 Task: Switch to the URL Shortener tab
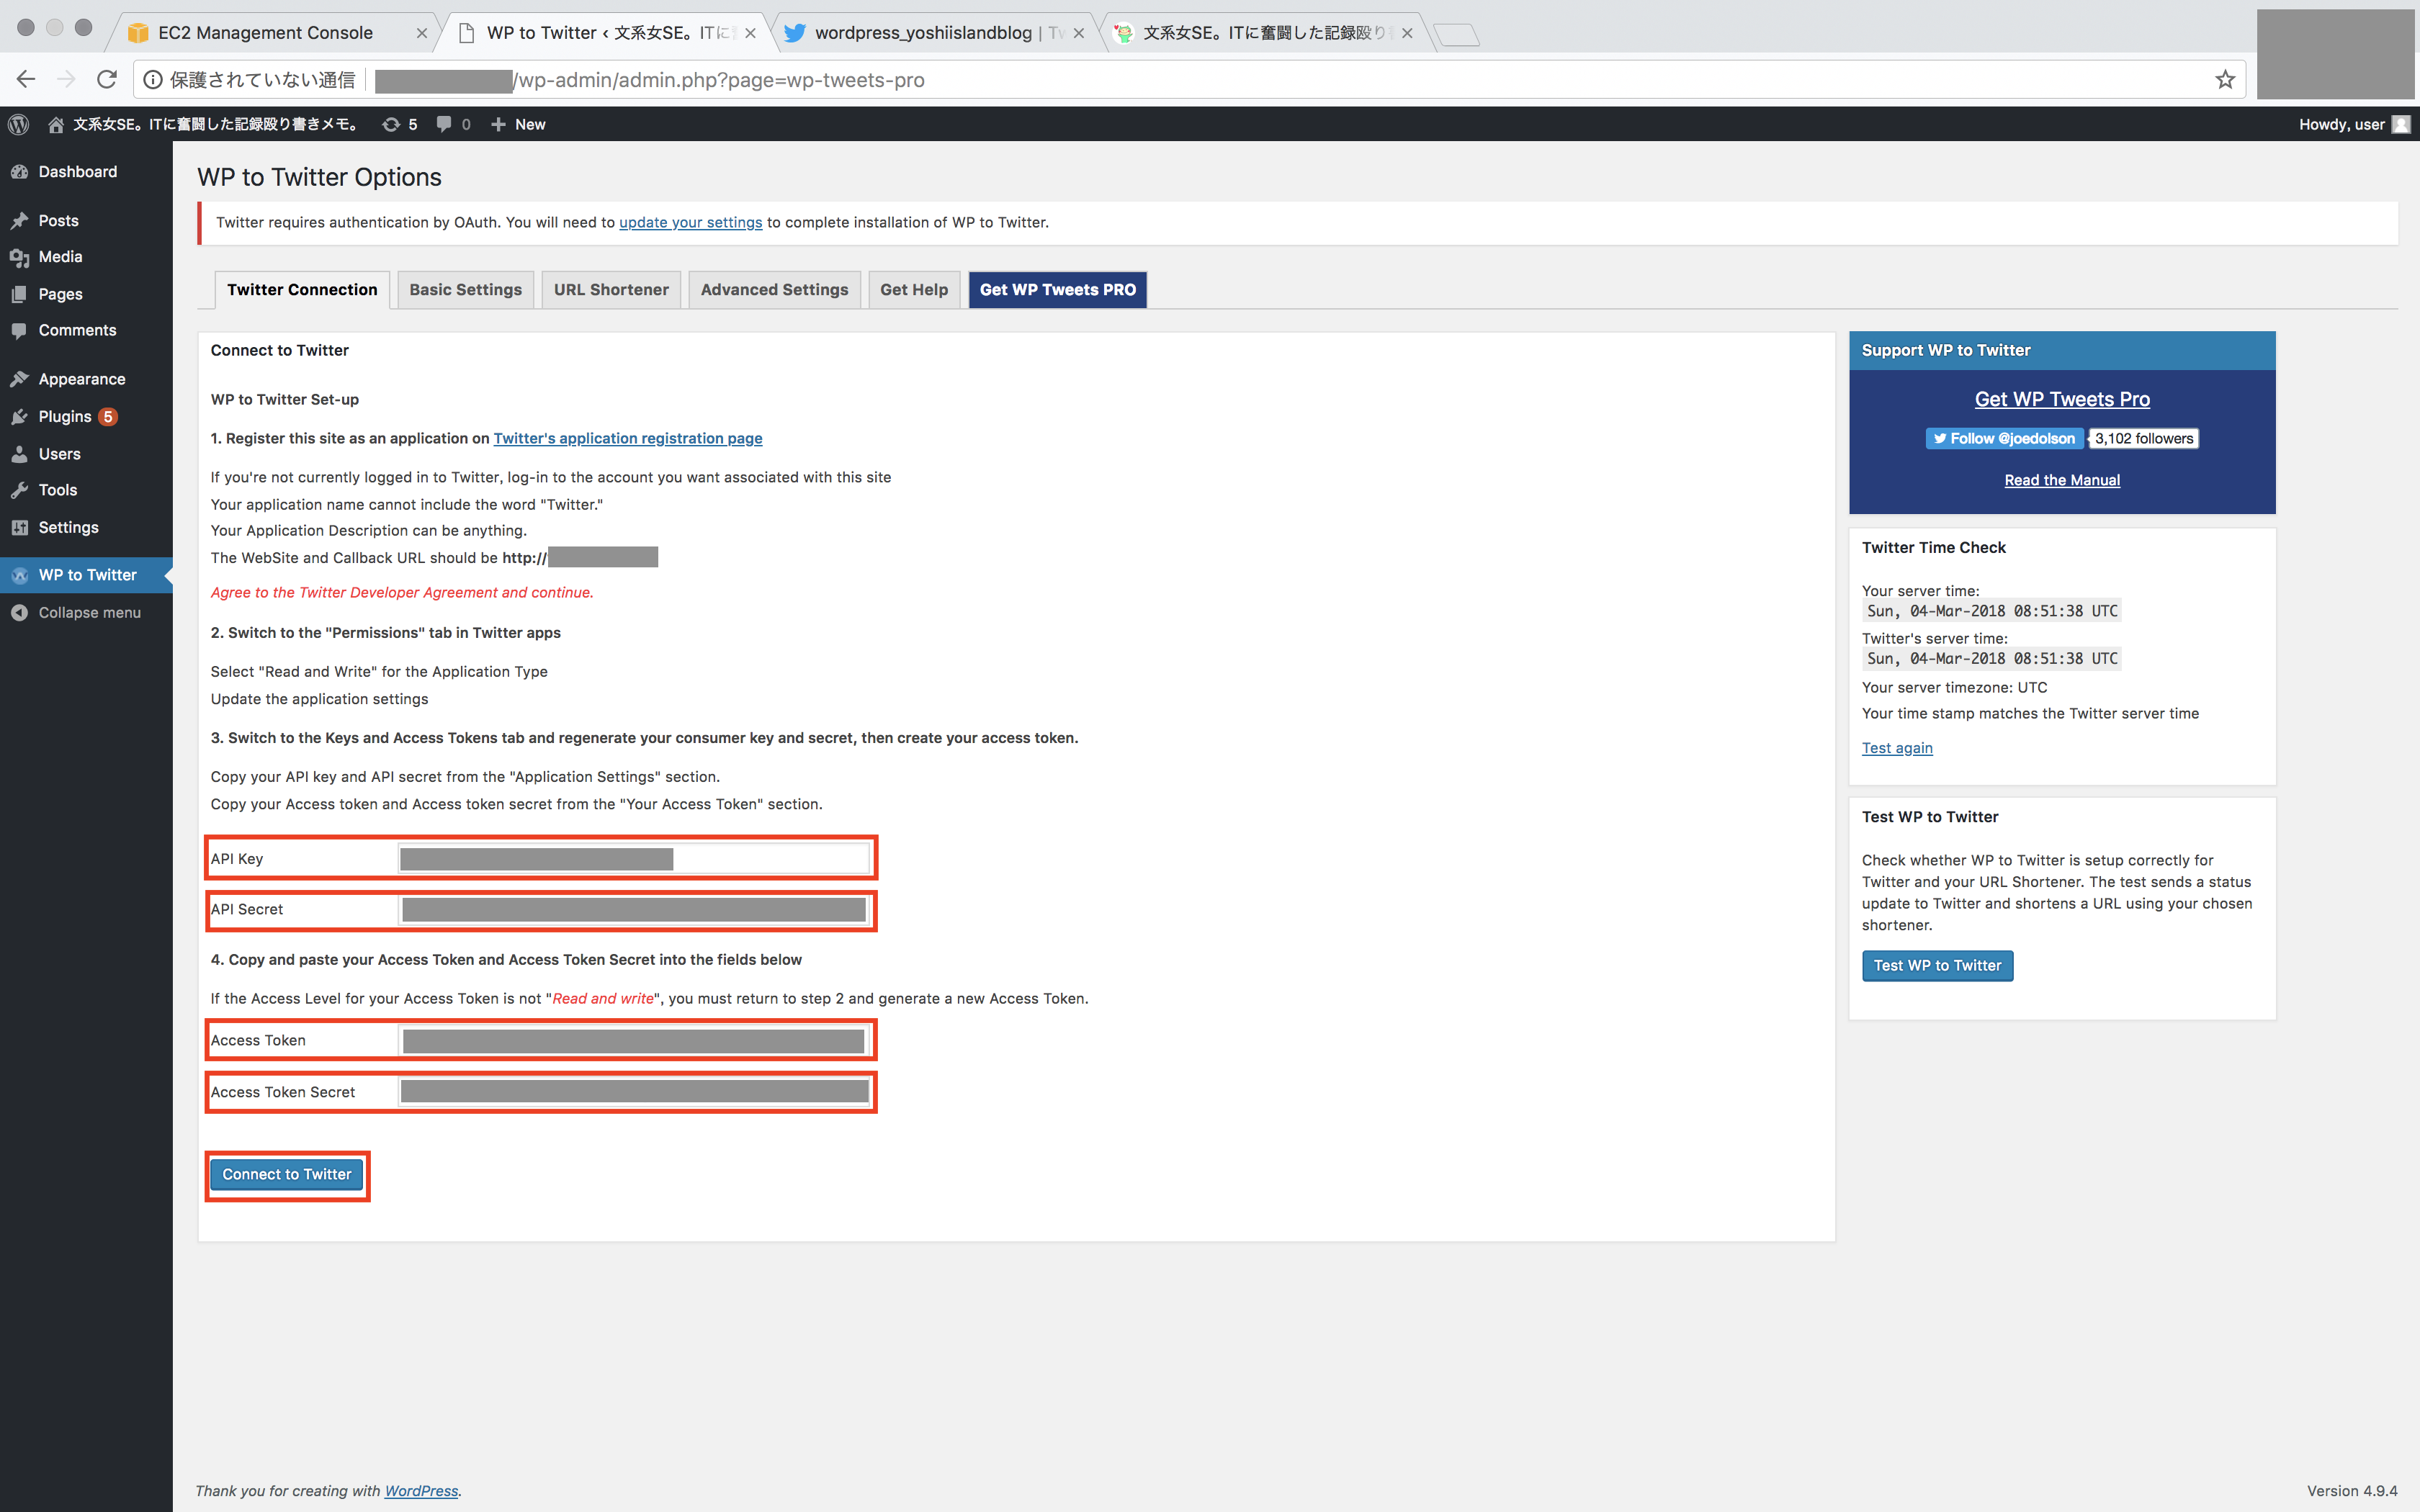coord(611,290)
